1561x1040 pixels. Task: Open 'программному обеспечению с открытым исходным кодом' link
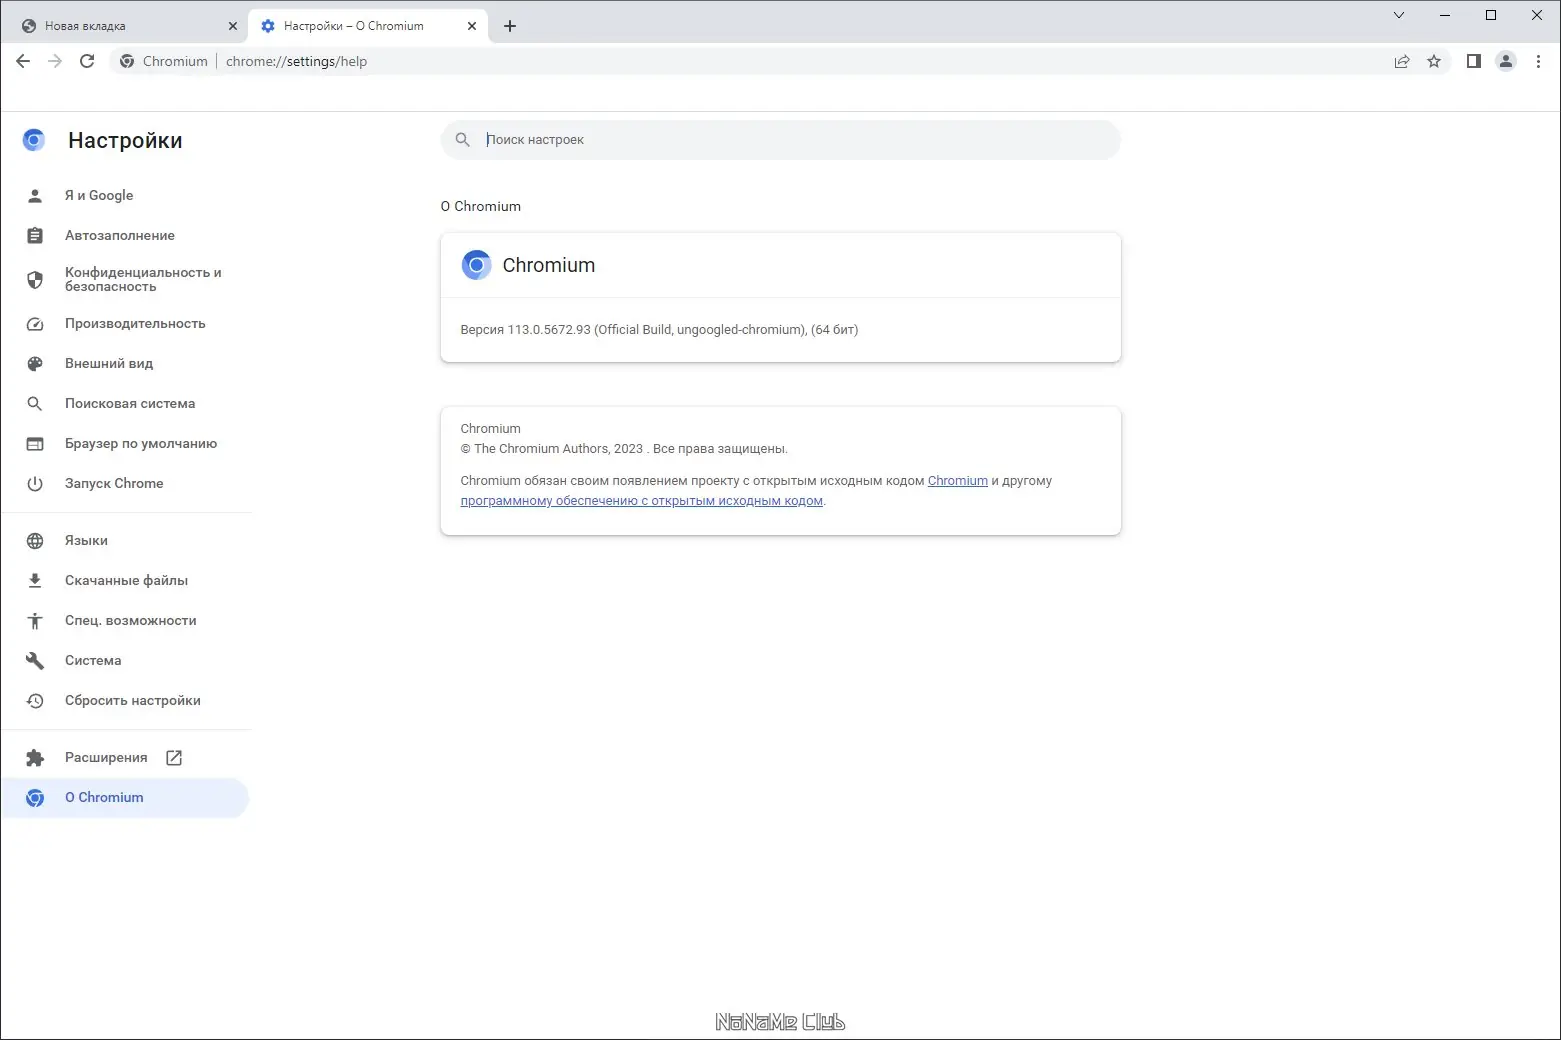pyautogui.click(x=642, y=501)
